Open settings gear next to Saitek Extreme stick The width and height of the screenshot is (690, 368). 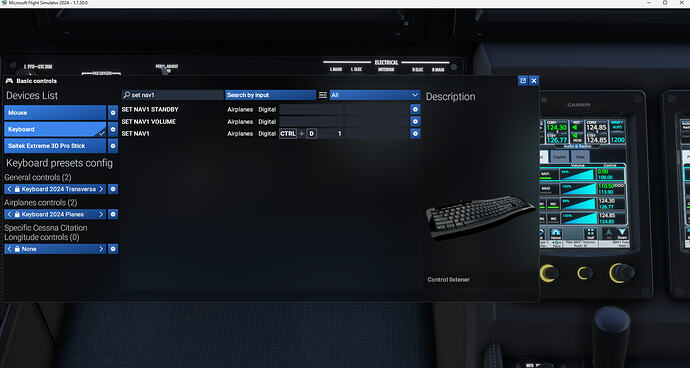click(113, 146)
